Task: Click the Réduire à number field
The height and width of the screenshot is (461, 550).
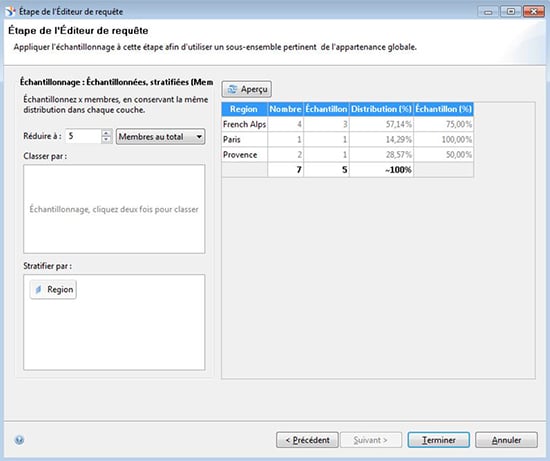Action: tap(83, 136)
